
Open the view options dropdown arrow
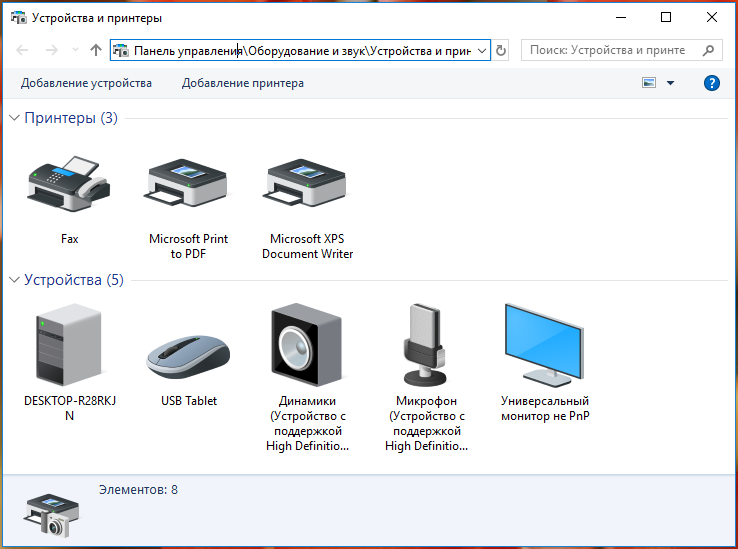click(671, 83)
